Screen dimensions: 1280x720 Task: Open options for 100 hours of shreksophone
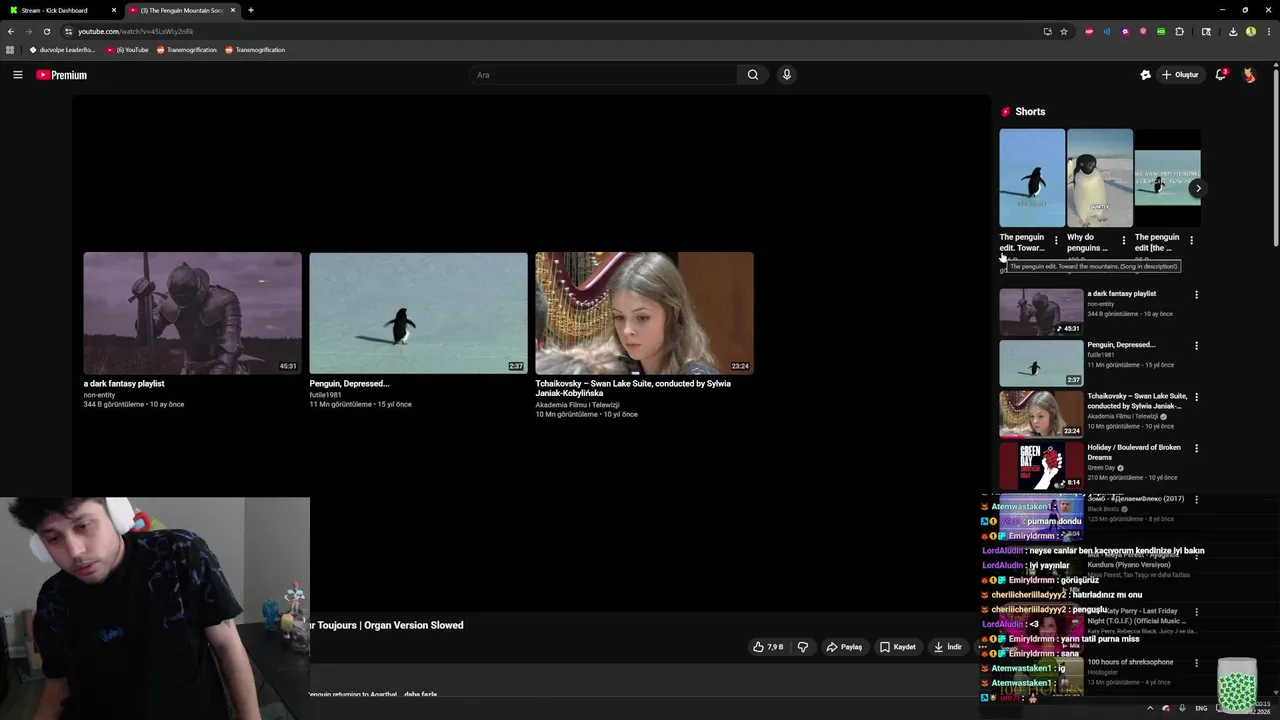tap(1196, 663)
